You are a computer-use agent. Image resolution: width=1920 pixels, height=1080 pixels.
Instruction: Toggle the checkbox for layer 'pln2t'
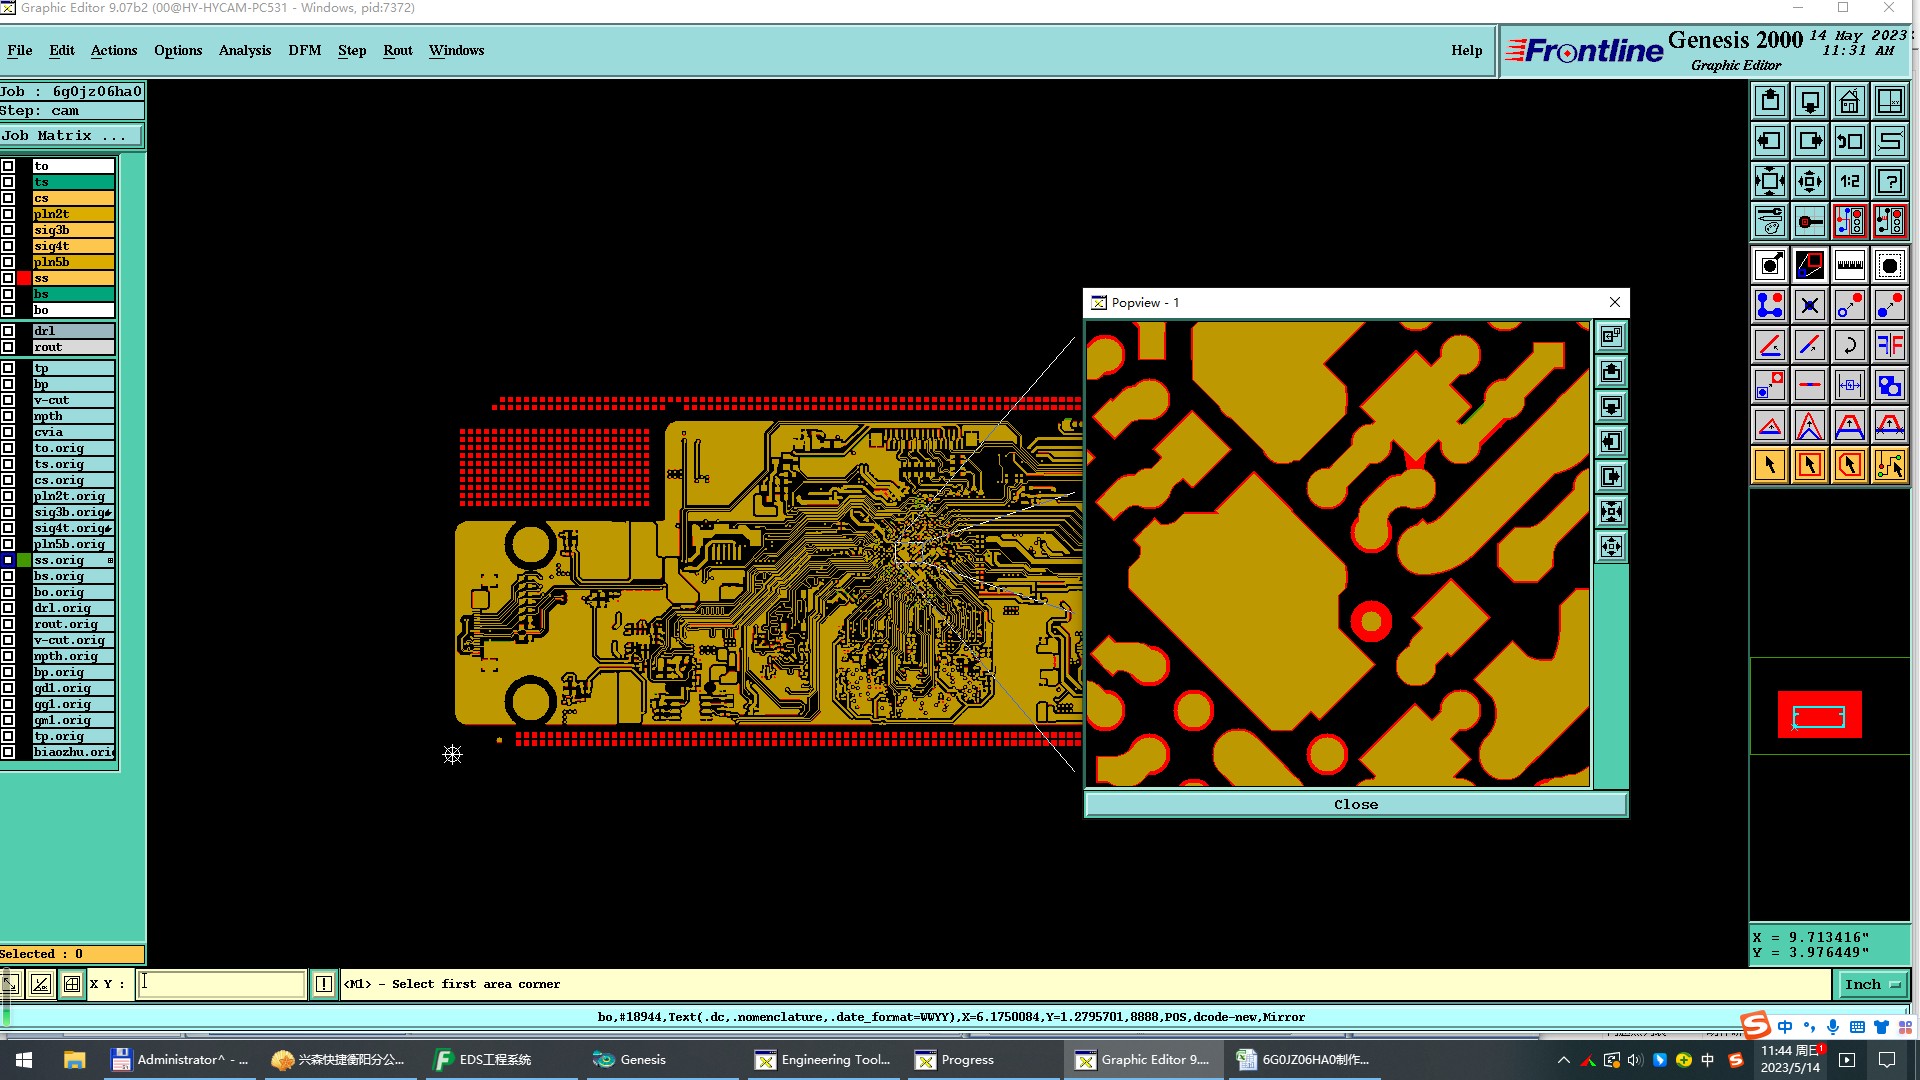click(x=8, y=214)
